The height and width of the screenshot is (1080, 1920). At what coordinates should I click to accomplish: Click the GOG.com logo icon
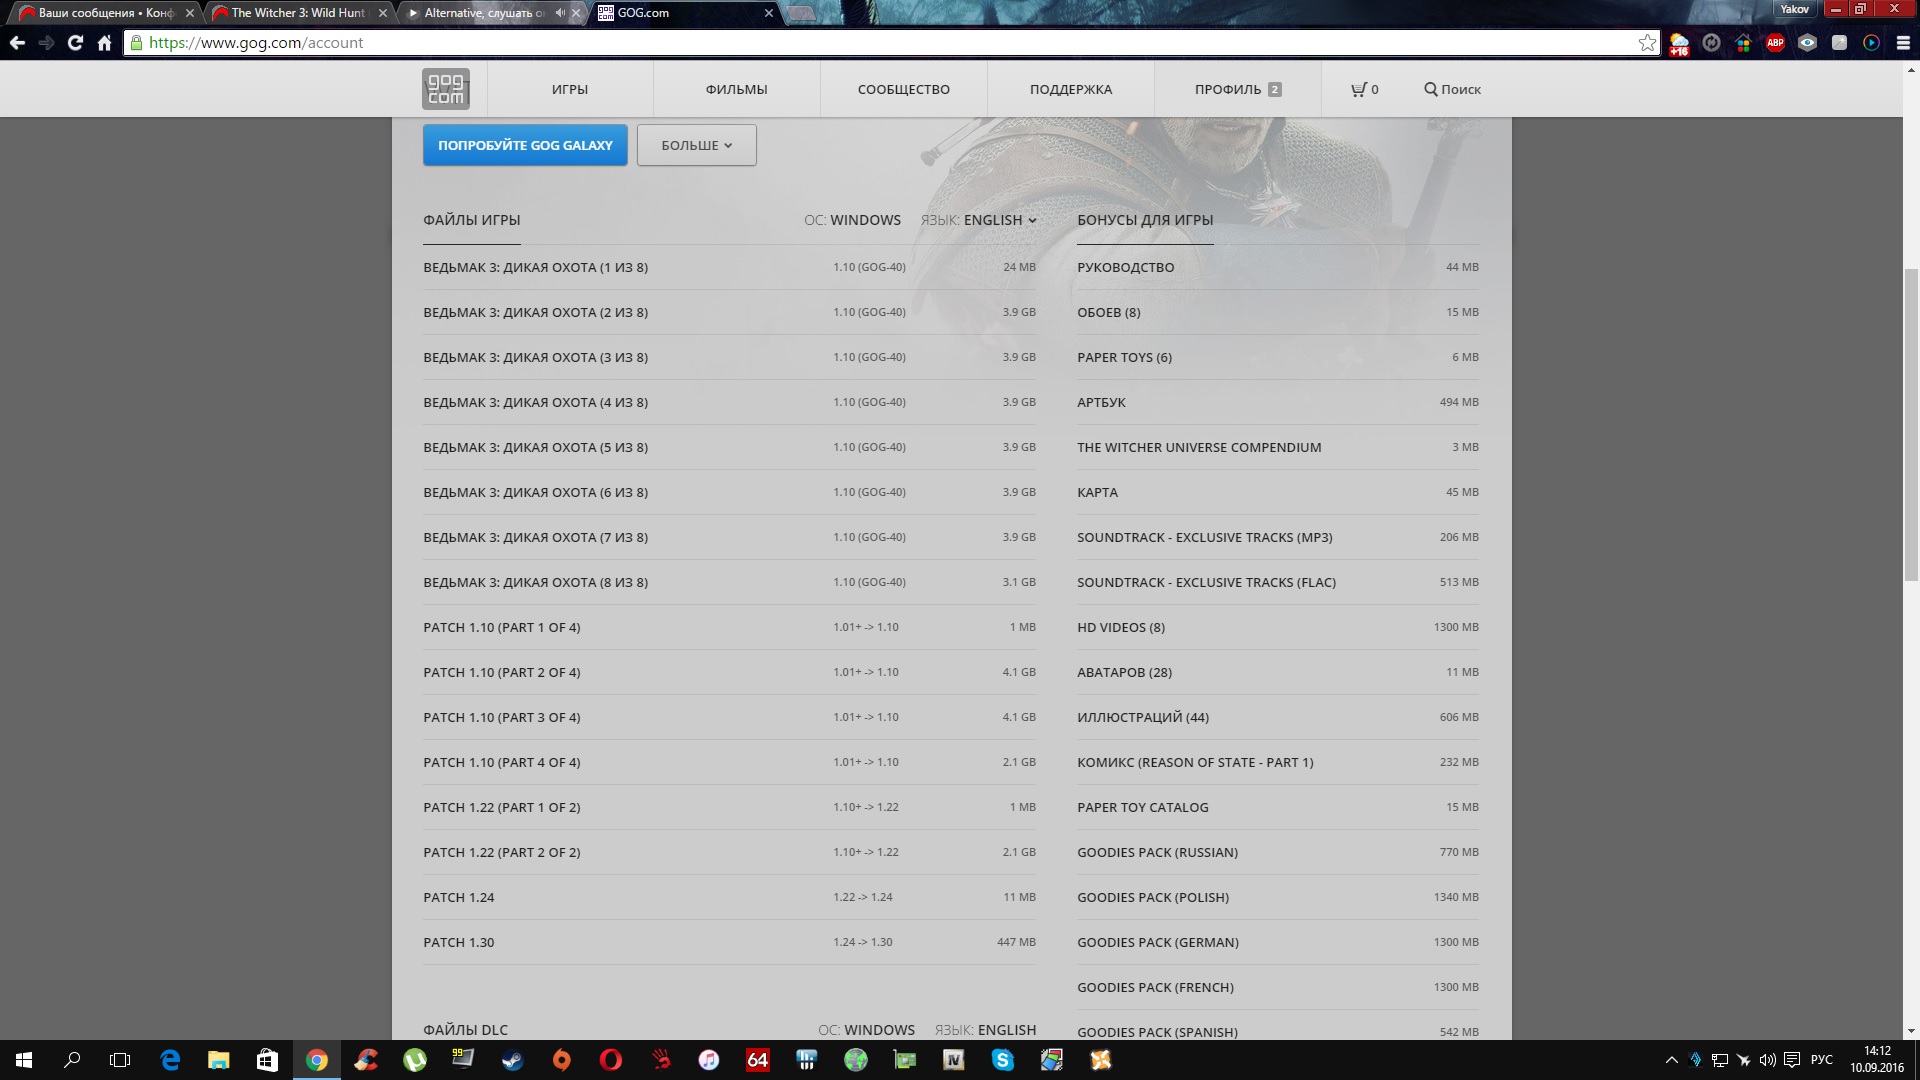point(445,89)
